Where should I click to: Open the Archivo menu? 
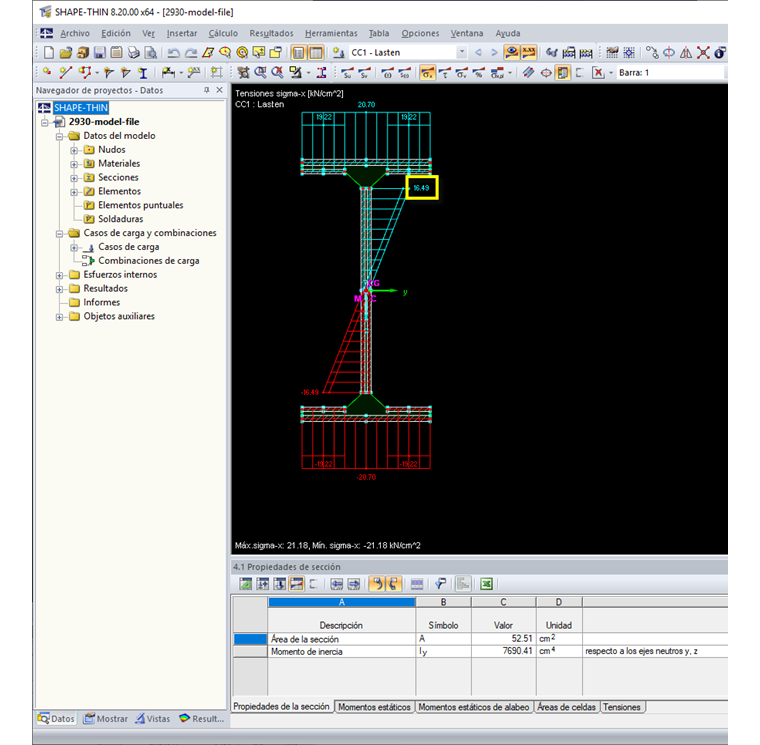75,33
